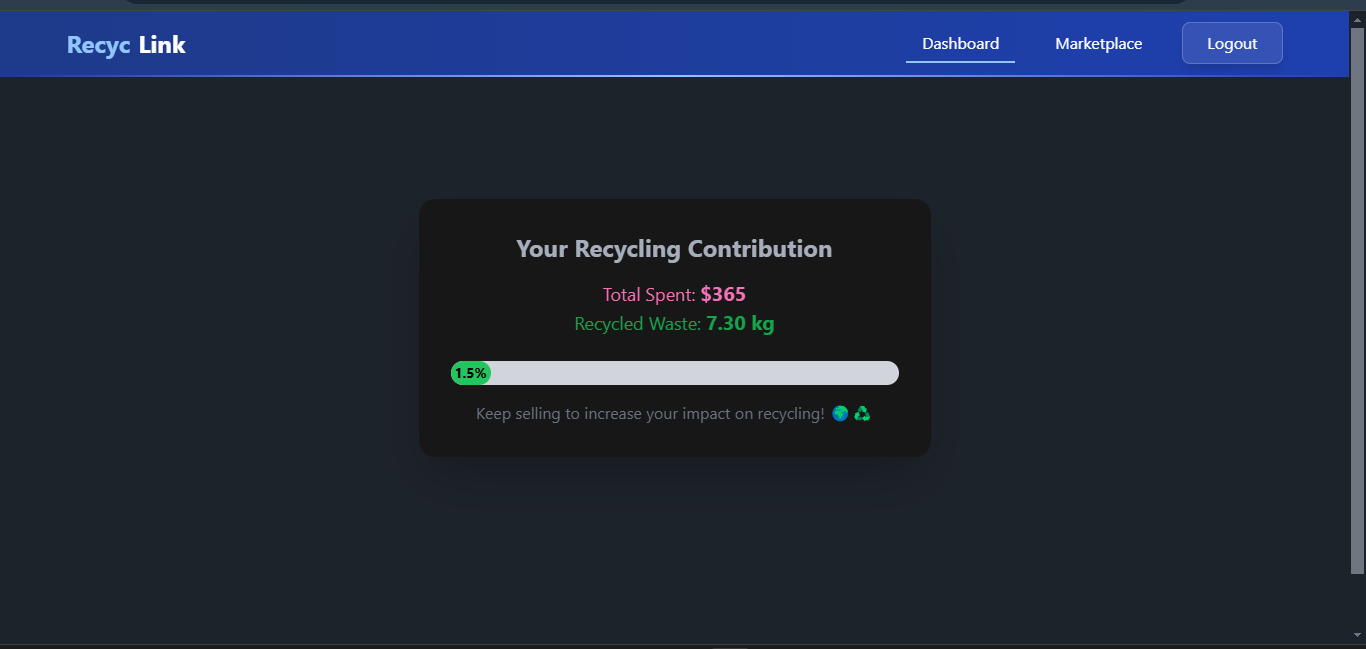The width and height of the screenshot is (1366, 649).
Task: Click the recycling symbol emoji
Action: point(862,413)
